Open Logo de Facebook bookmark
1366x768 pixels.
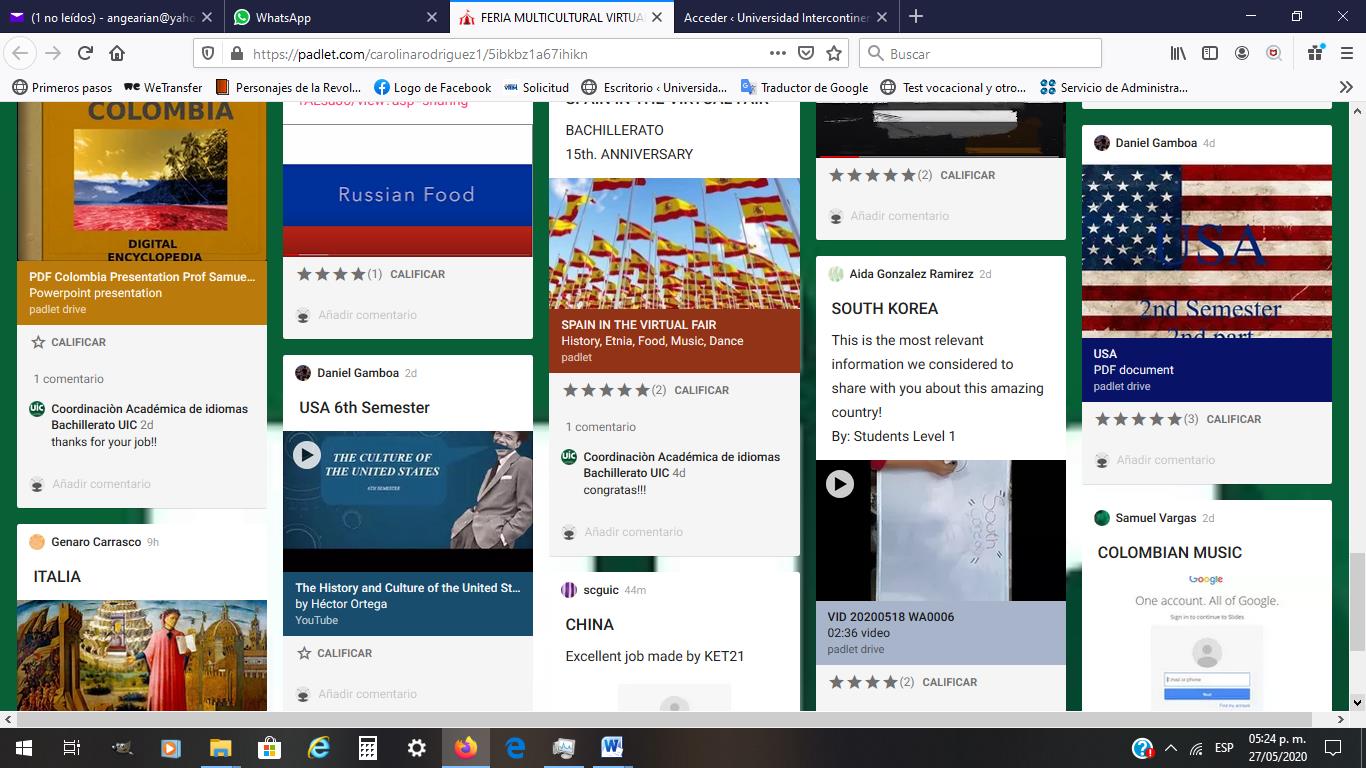click(x=432, y=87)
